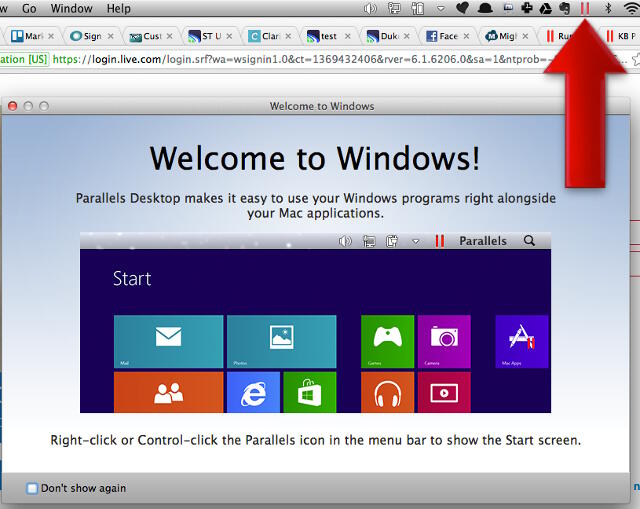Switch to the 'Cust' browser tab
Viewport: 640px width, 509px height.
[x=152, y=36]
